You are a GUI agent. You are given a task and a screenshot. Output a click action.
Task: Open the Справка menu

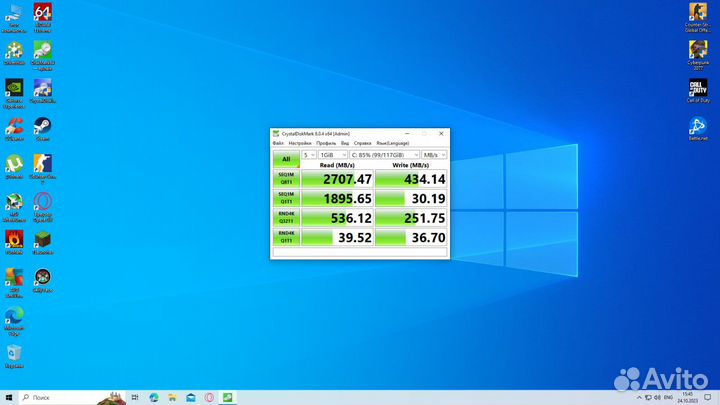[362, 143]
